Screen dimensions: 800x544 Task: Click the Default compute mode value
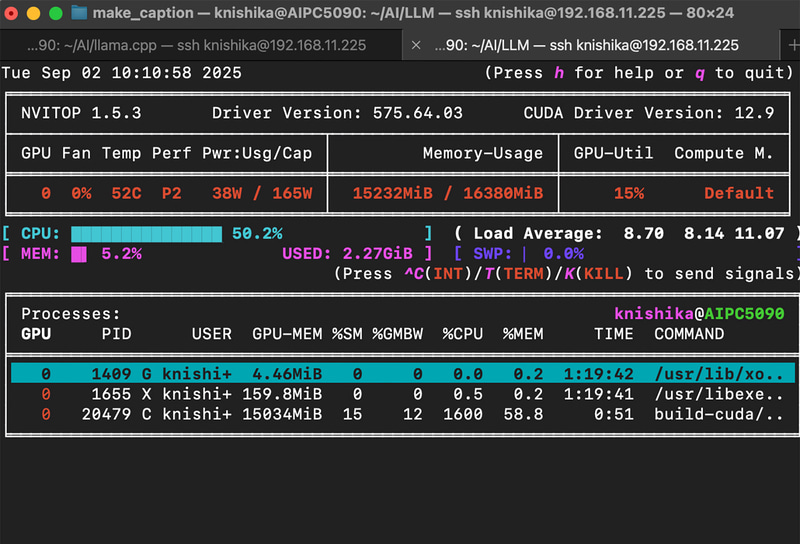click(739, 193)
